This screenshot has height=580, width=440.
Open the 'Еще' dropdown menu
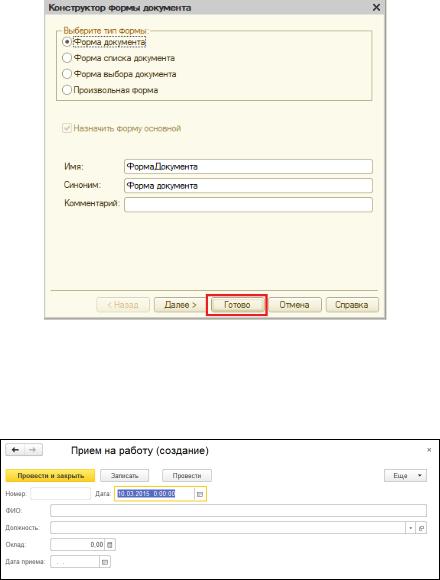click(x=405, y=476)
